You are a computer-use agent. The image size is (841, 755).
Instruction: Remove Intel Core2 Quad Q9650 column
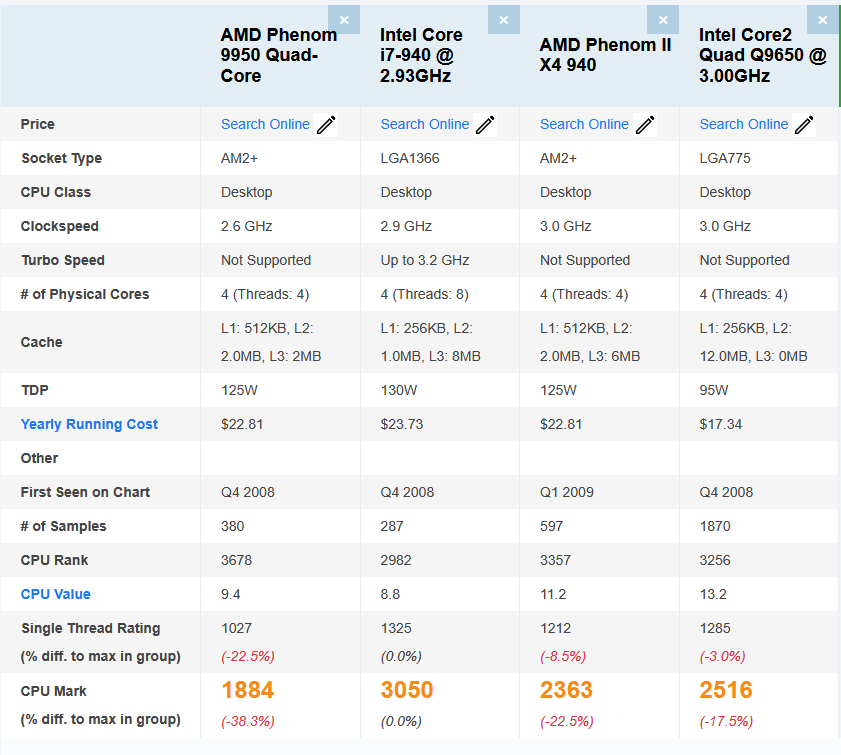(x=823, y=20)
